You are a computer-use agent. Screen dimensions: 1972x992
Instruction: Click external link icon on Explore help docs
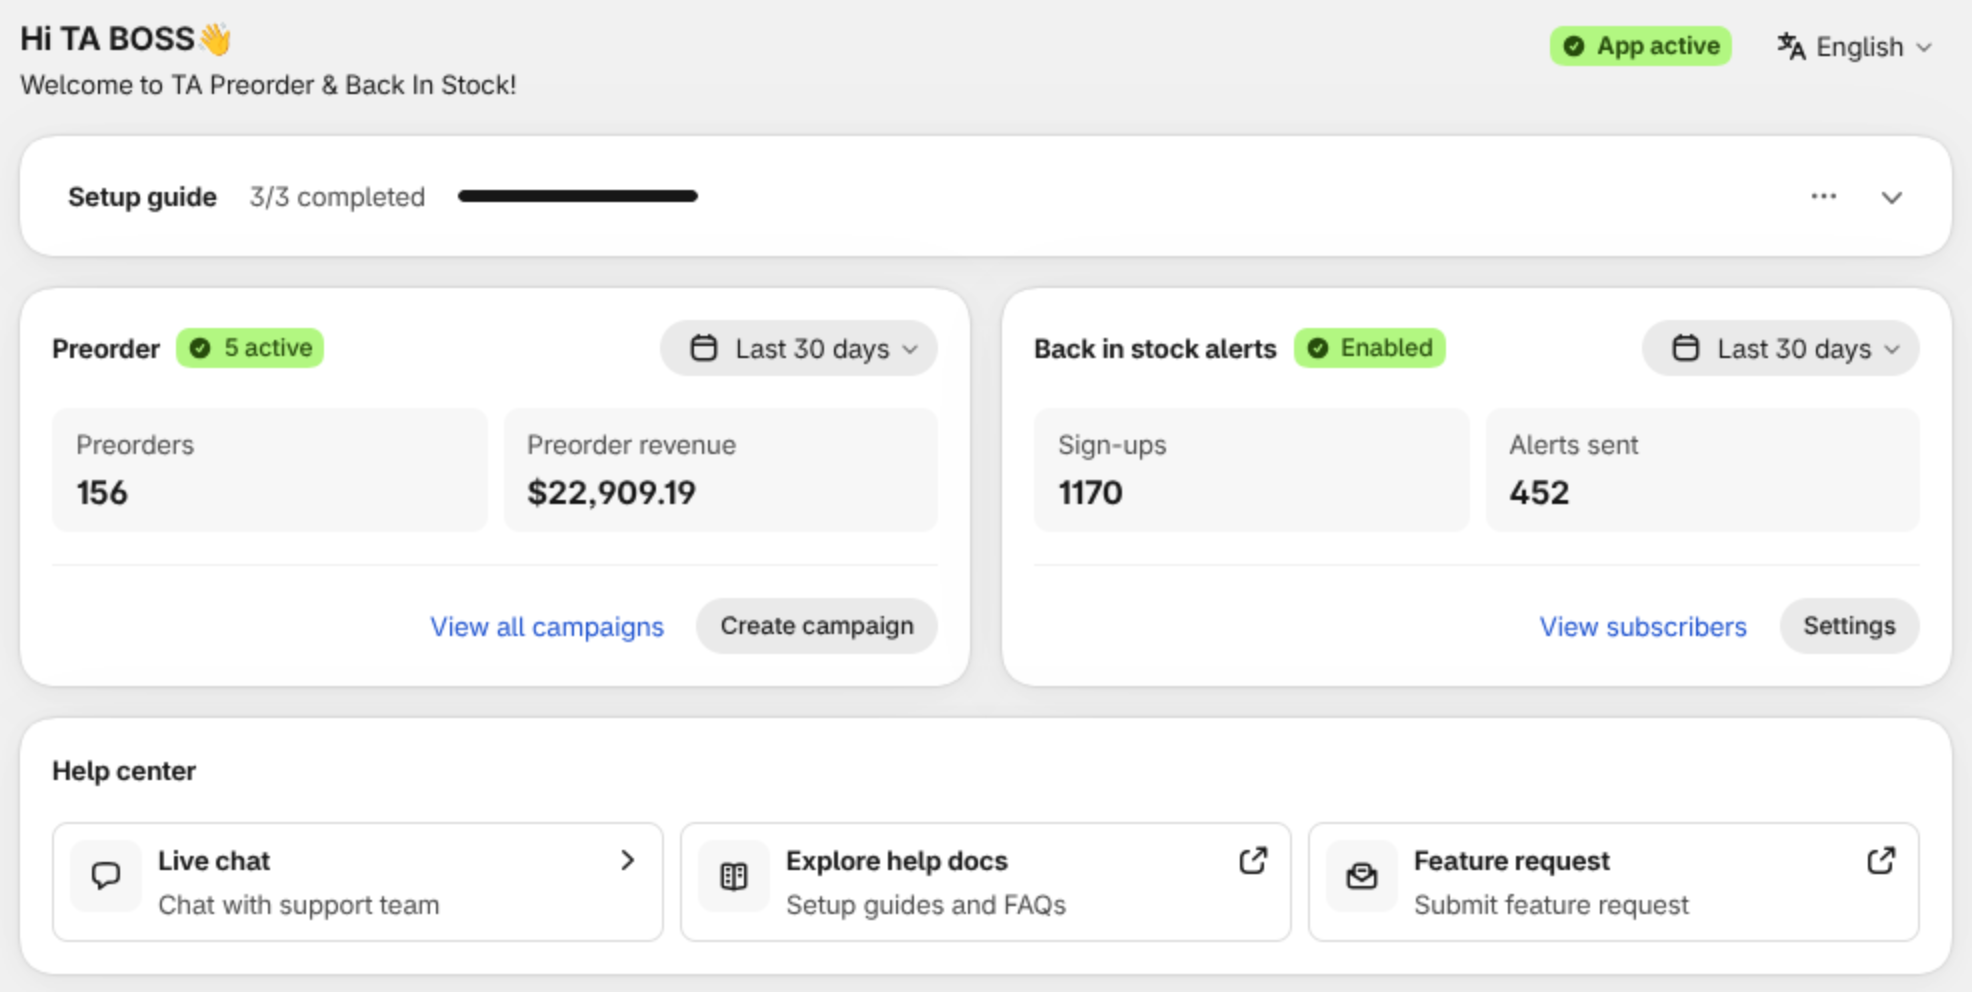point(1253,861)
